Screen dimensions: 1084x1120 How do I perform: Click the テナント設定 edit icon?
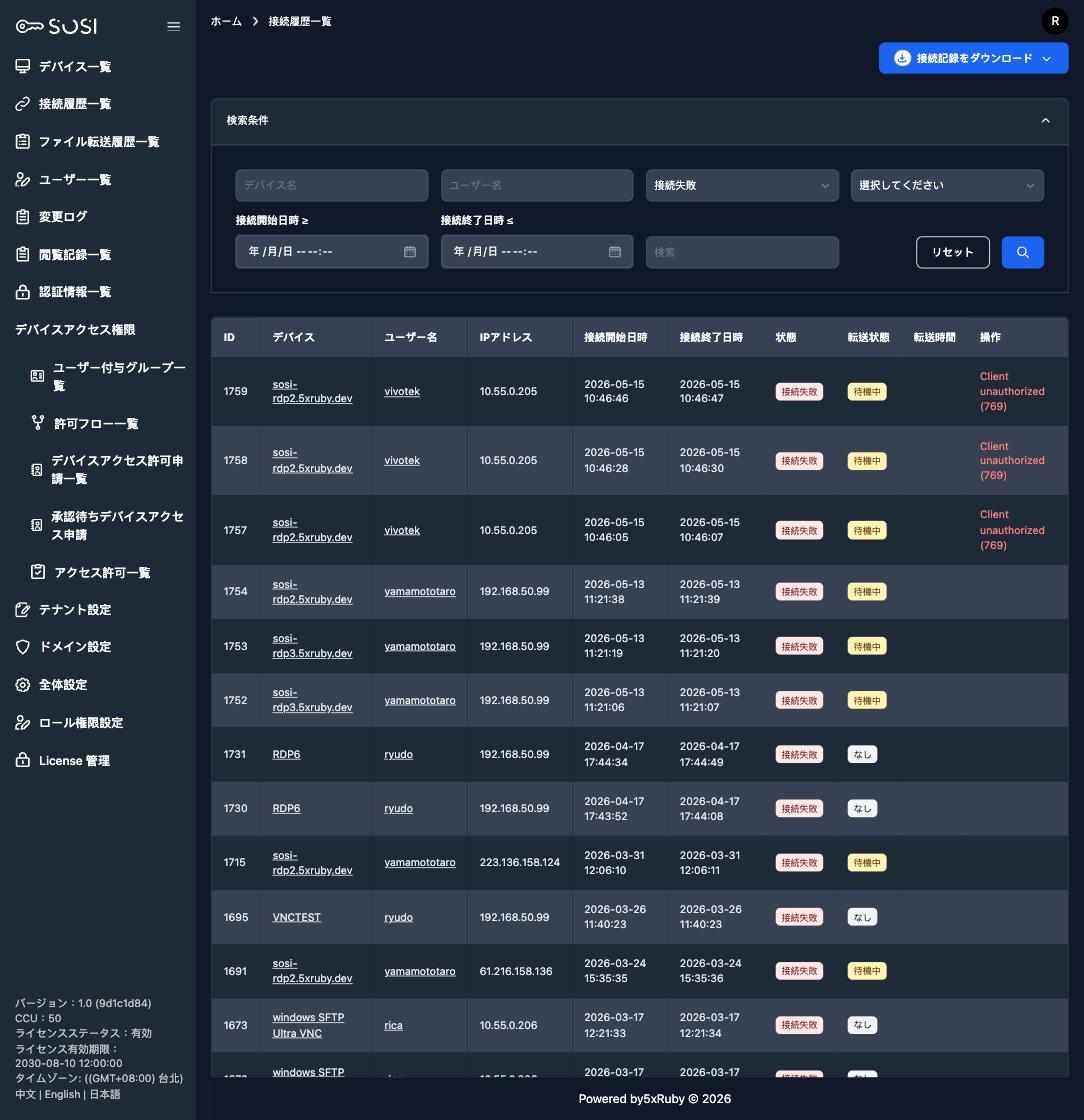coord(23,609)
